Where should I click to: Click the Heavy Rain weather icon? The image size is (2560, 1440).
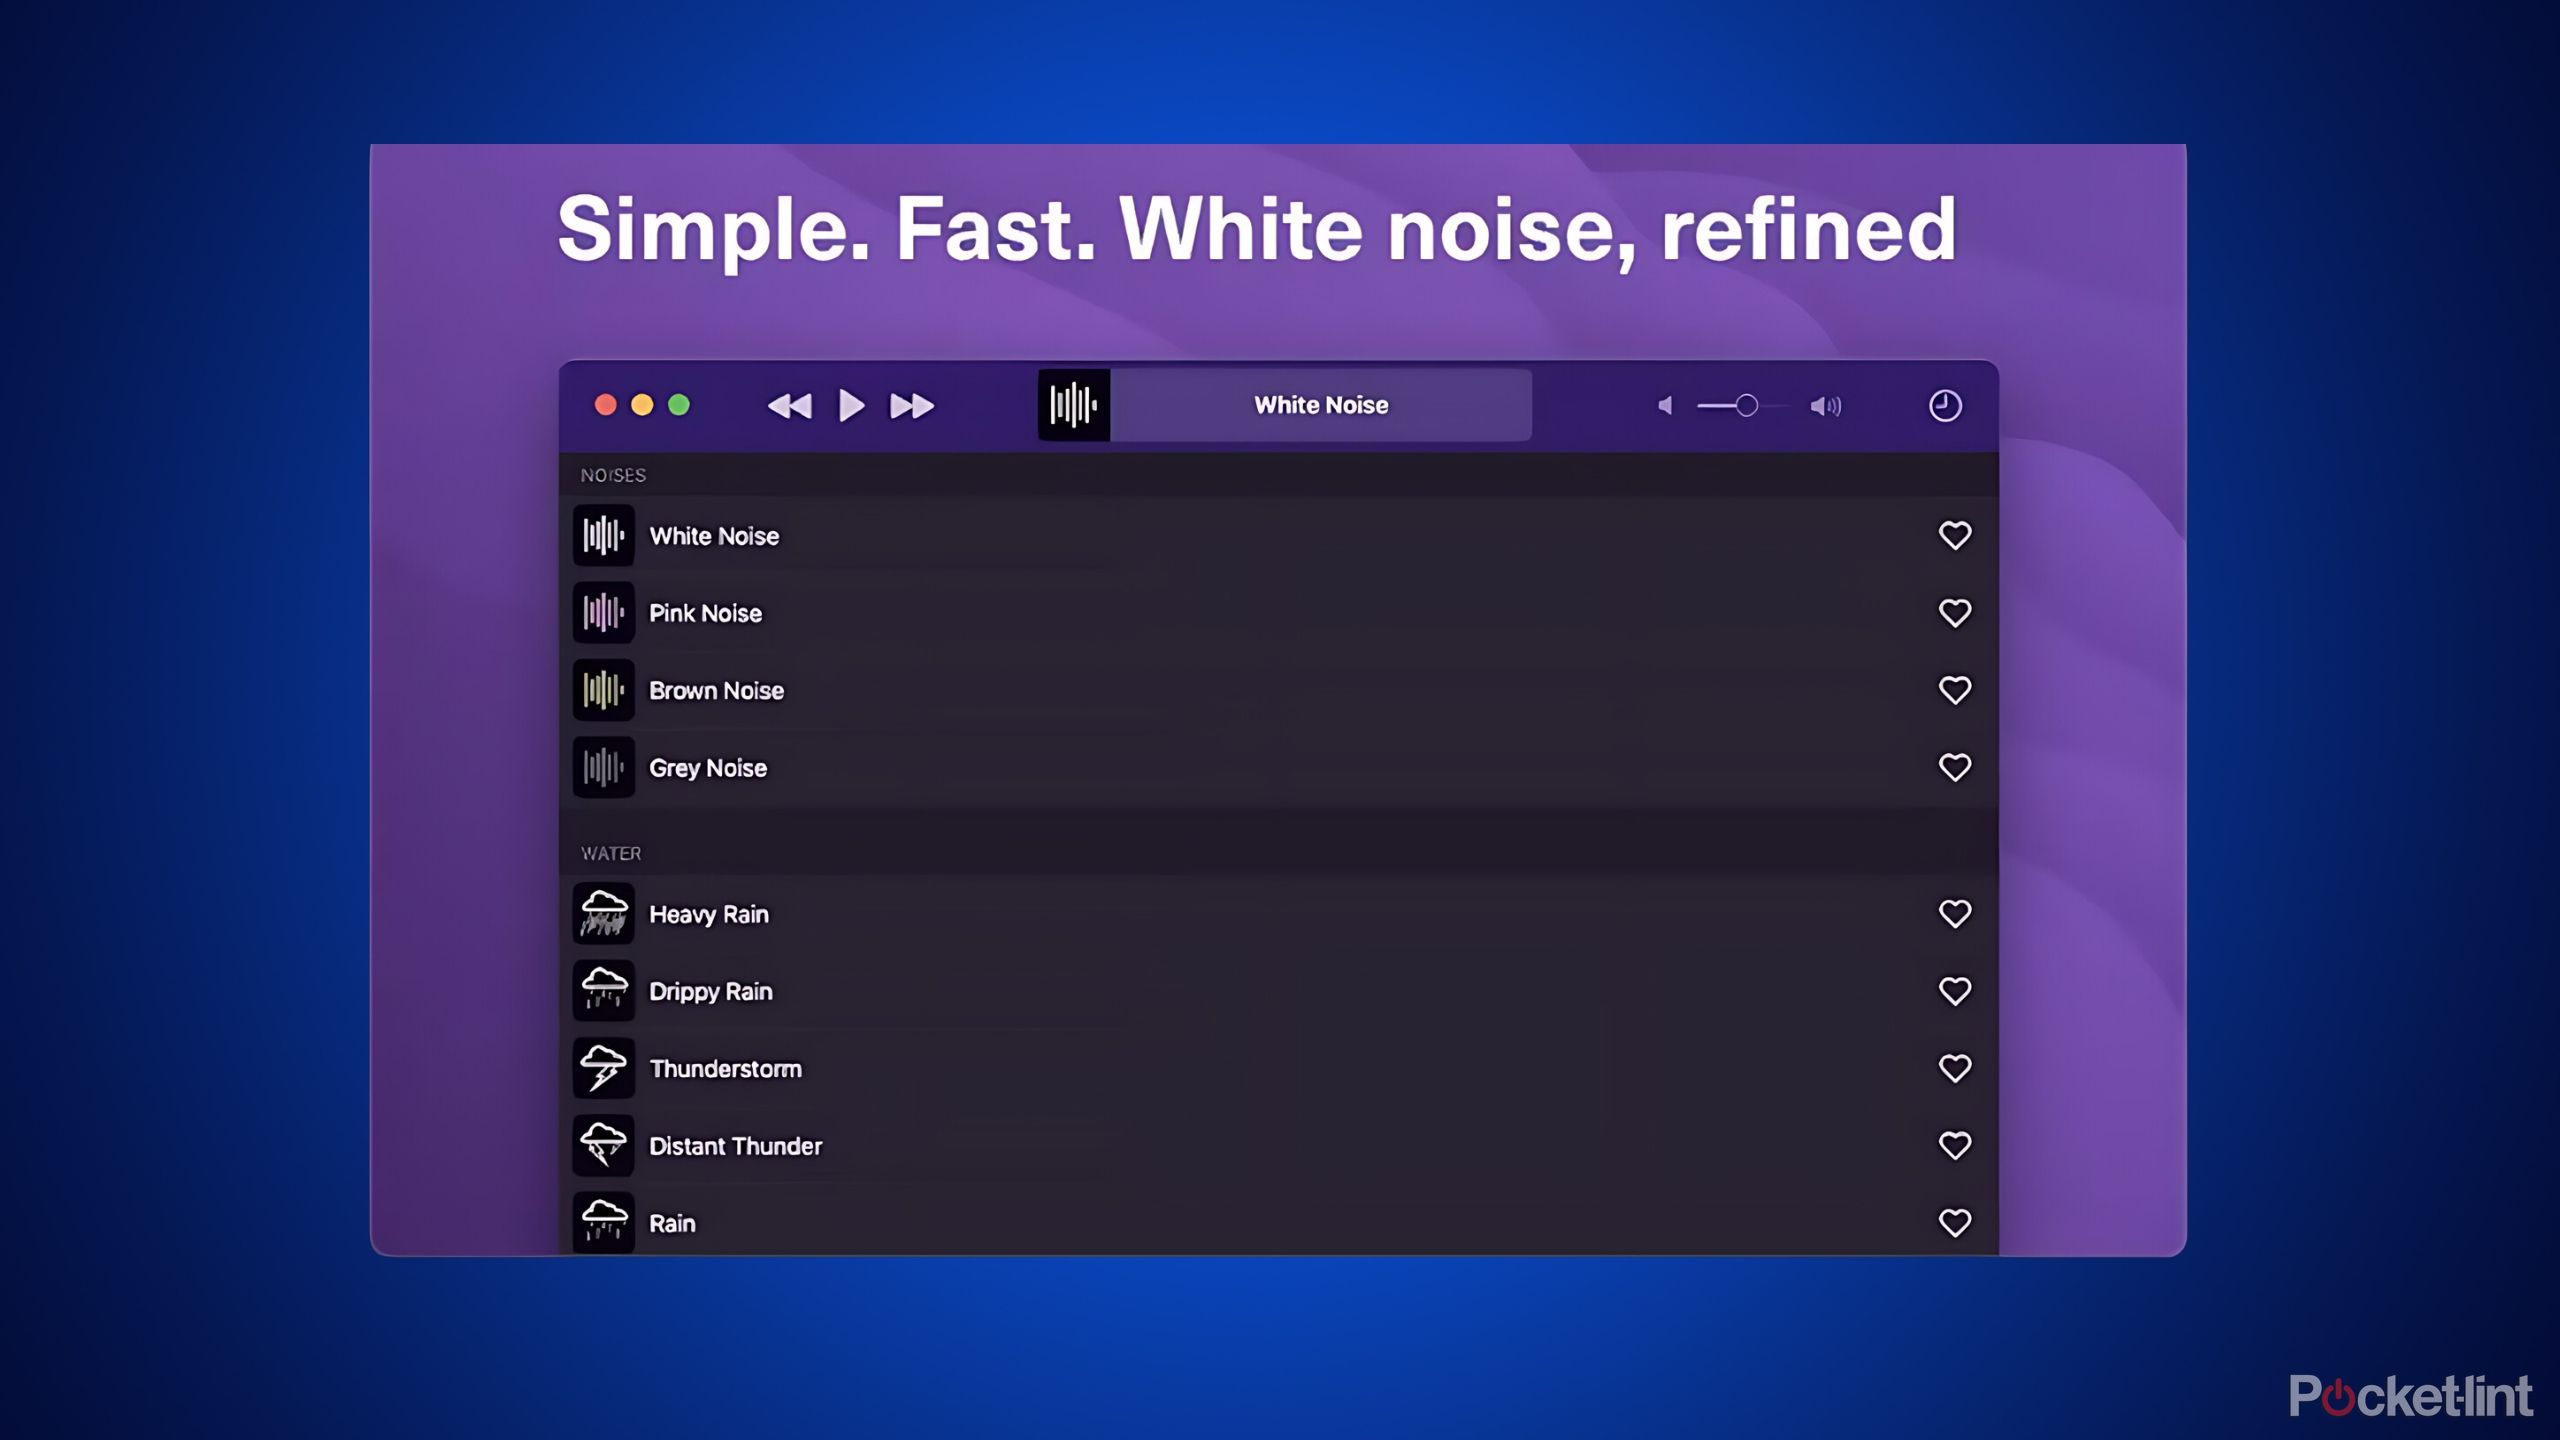pos(603,913)
